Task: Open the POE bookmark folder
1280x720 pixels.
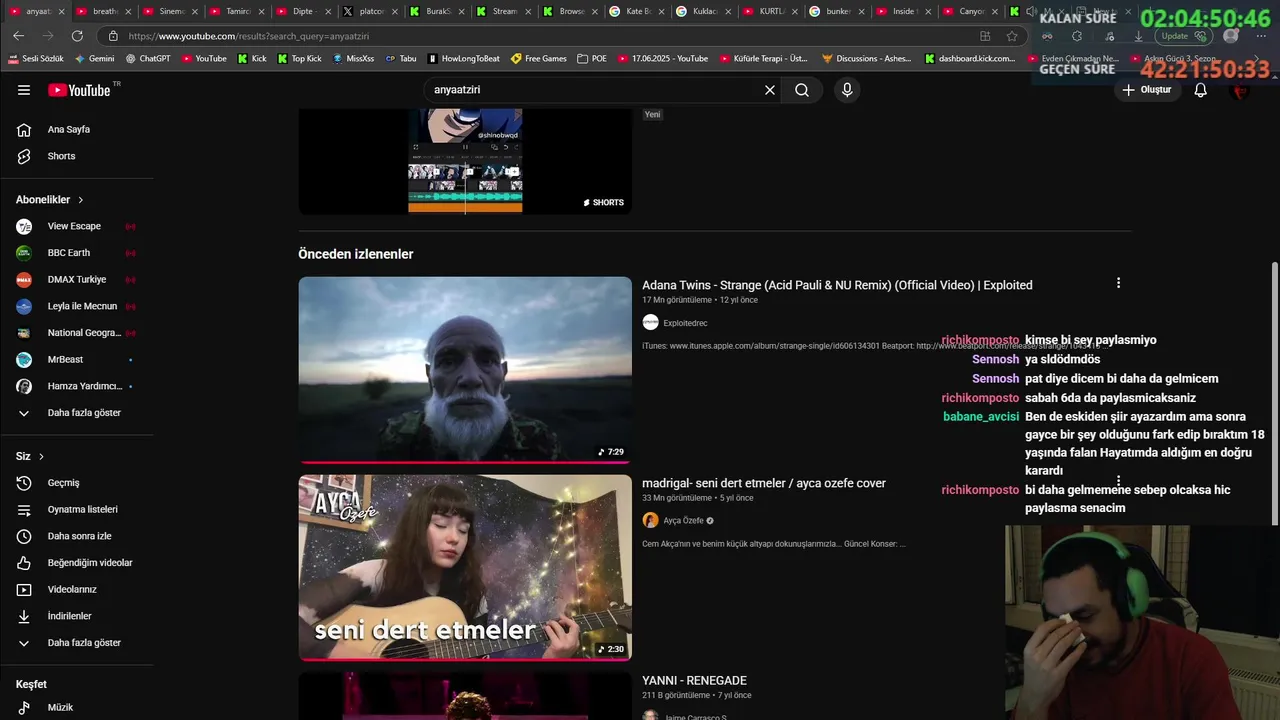Action: pyautogui.click(x=592, y=58)
